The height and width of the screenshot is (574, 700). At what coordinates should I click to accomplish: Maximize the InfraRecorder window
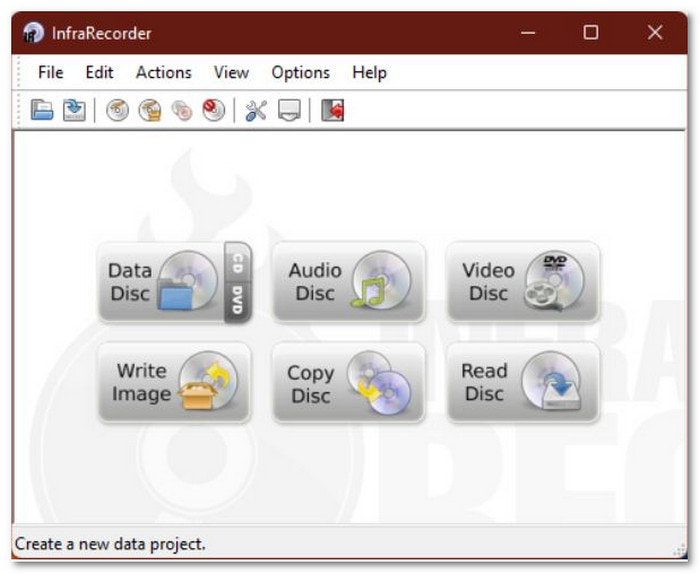click(591, 33)
